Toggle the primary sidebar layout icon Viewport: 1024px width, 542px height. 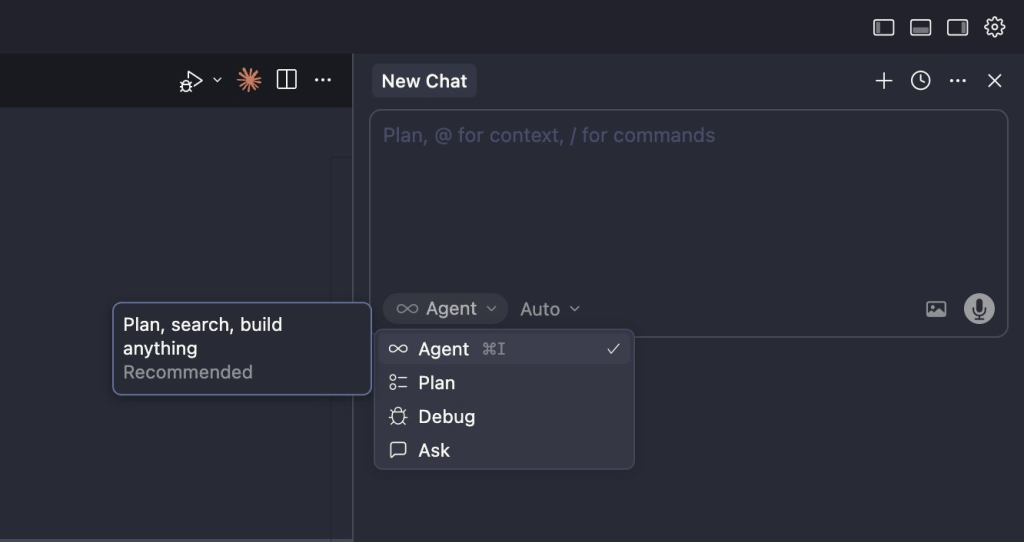(884, 27)
